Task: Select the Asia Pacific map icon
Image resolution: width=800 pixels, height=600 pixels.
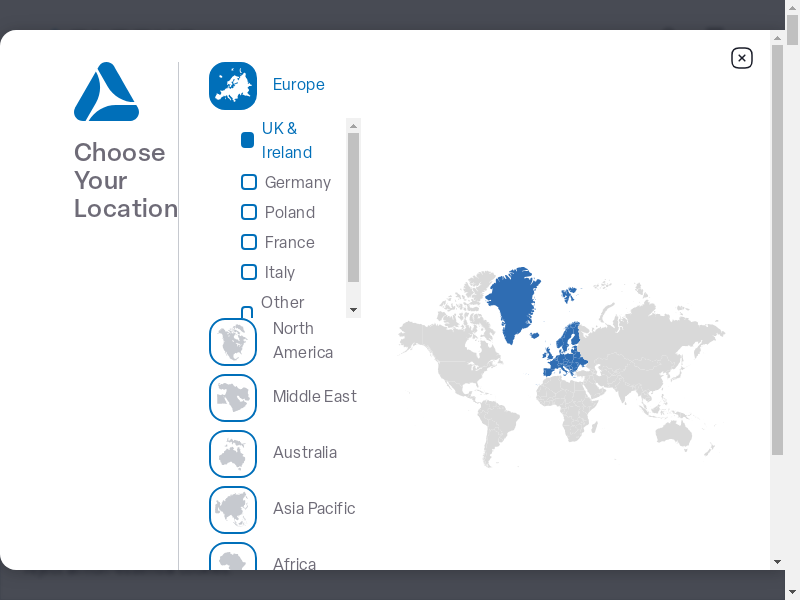Action: [x=233, y=510]
